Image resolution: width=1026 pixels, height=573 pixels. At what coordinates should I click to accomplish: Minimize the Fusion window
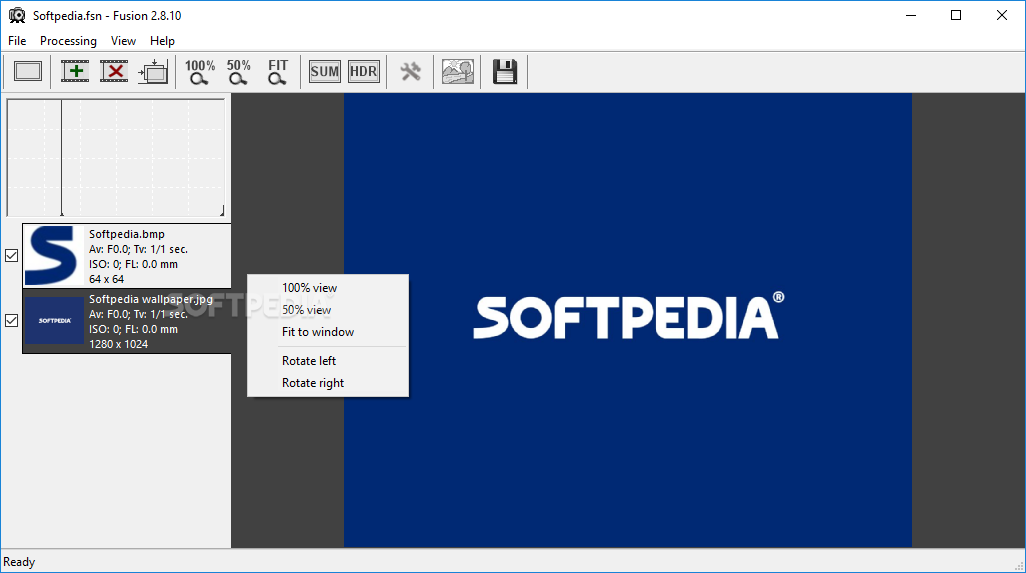(911, 15)
